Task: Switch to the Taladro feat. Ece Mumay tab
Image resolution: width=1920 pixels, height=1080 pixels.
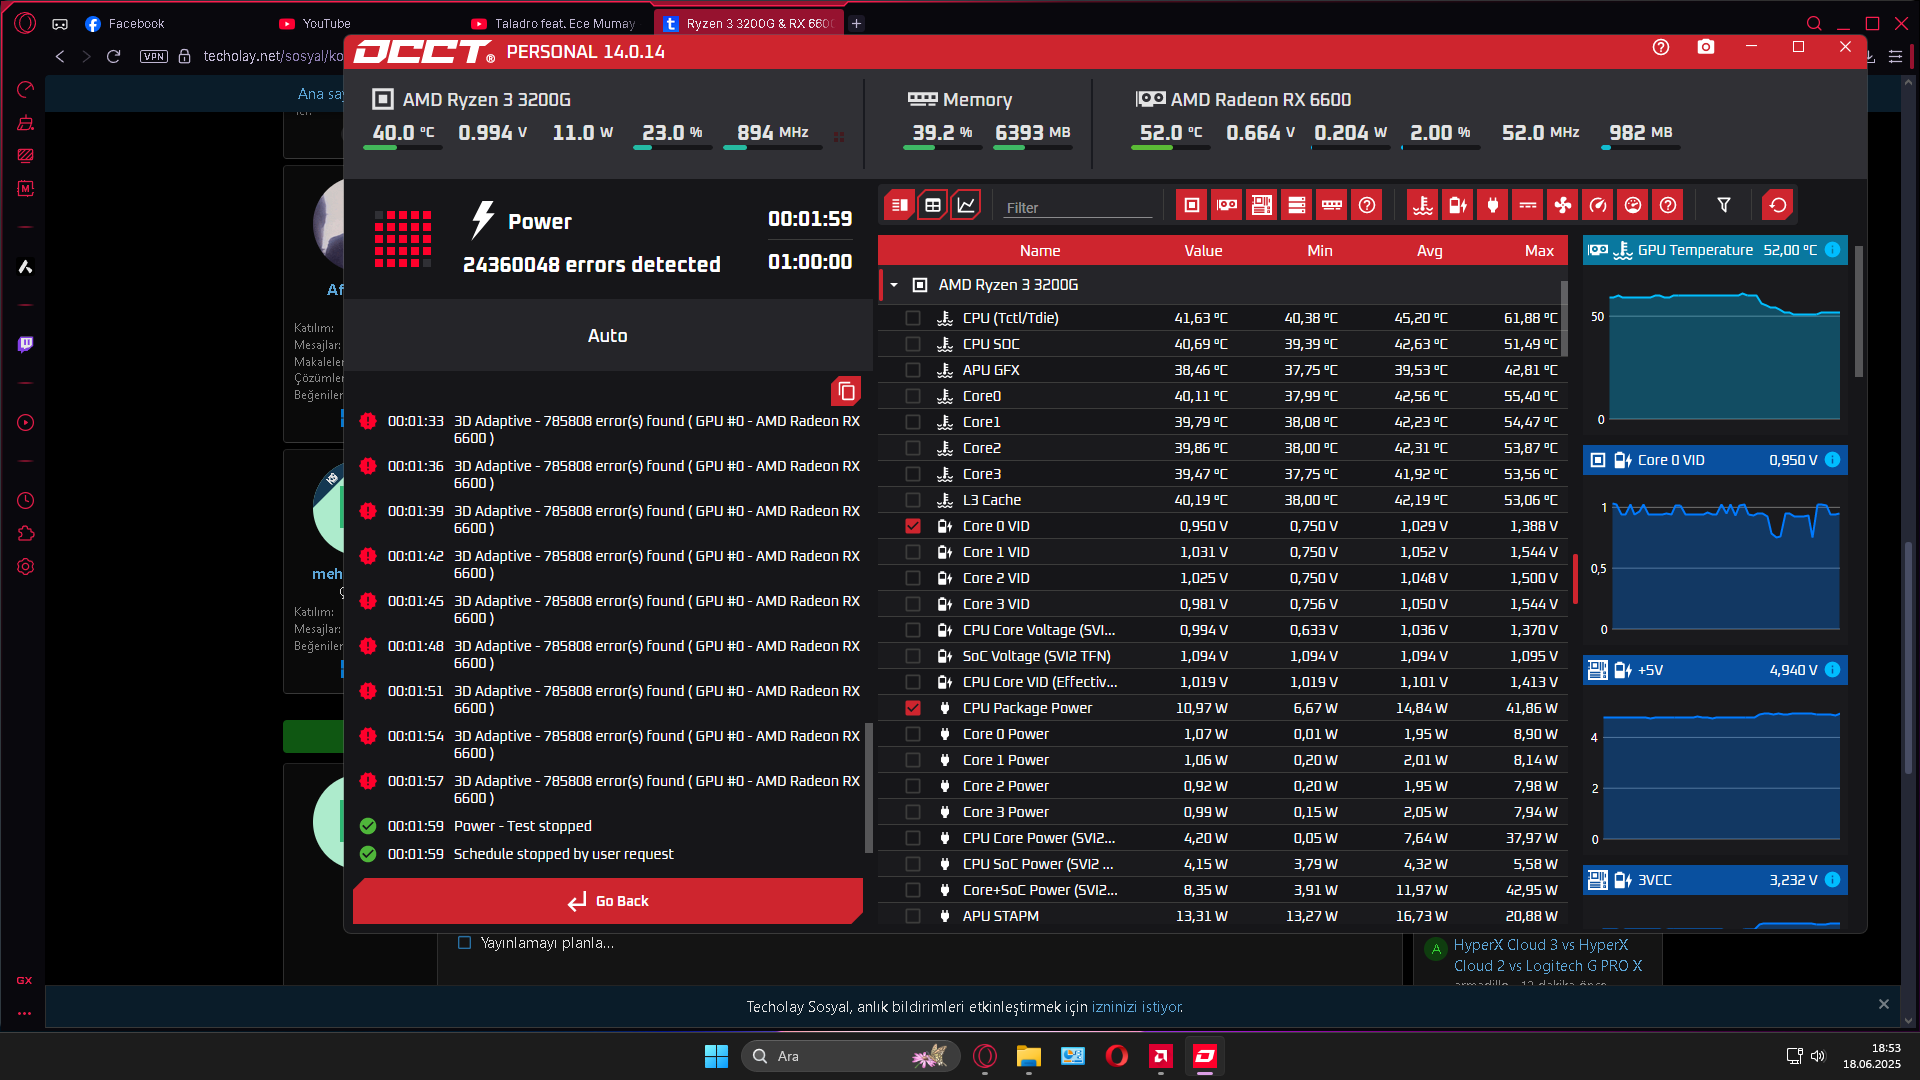Action: tap(553, 23)
